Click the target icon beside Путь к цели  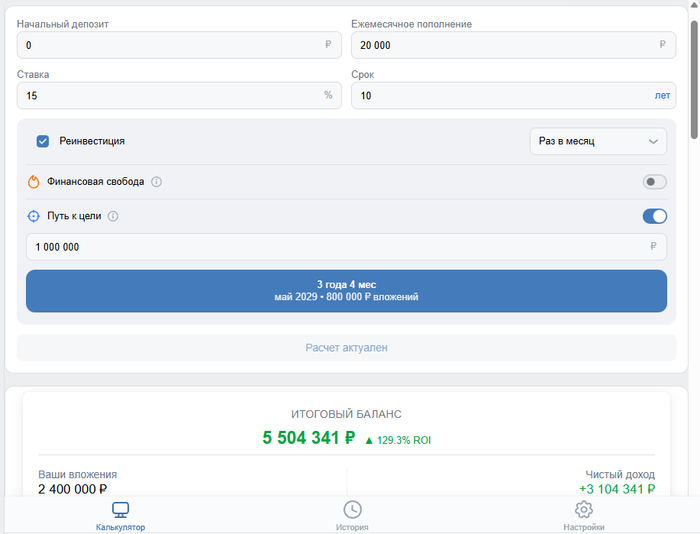point(33,216)
